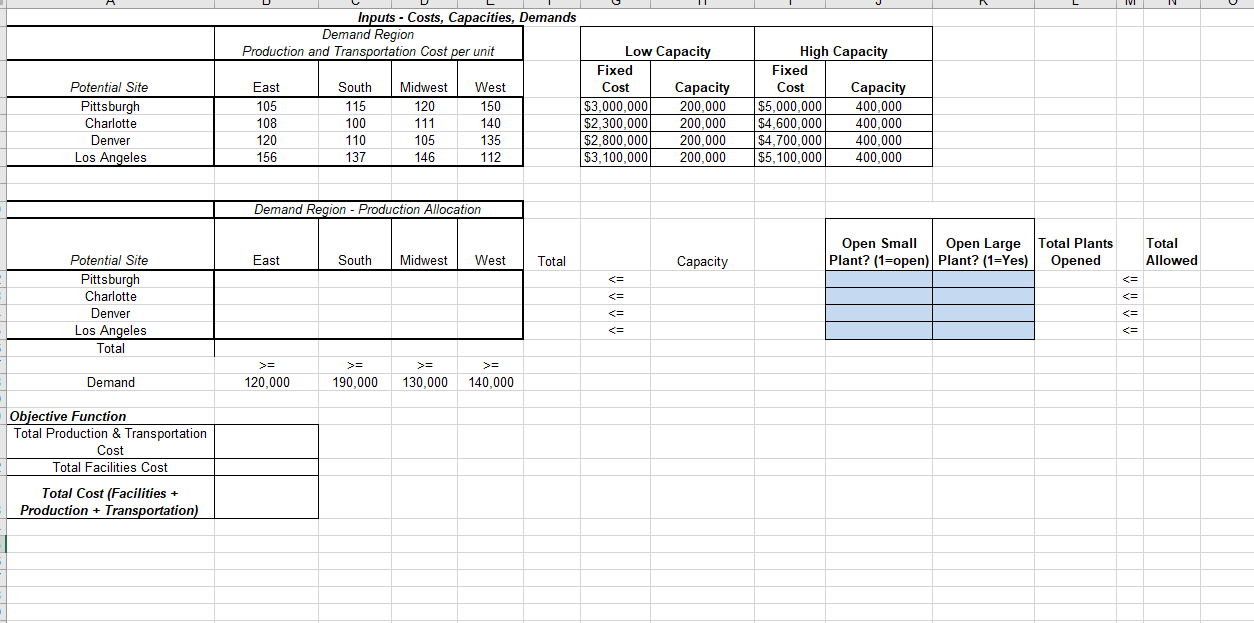Click the Demand Region - Production Allocation header
This screenshot has height=623, width=1254.
pyautogui.click(x=367, y=209)
